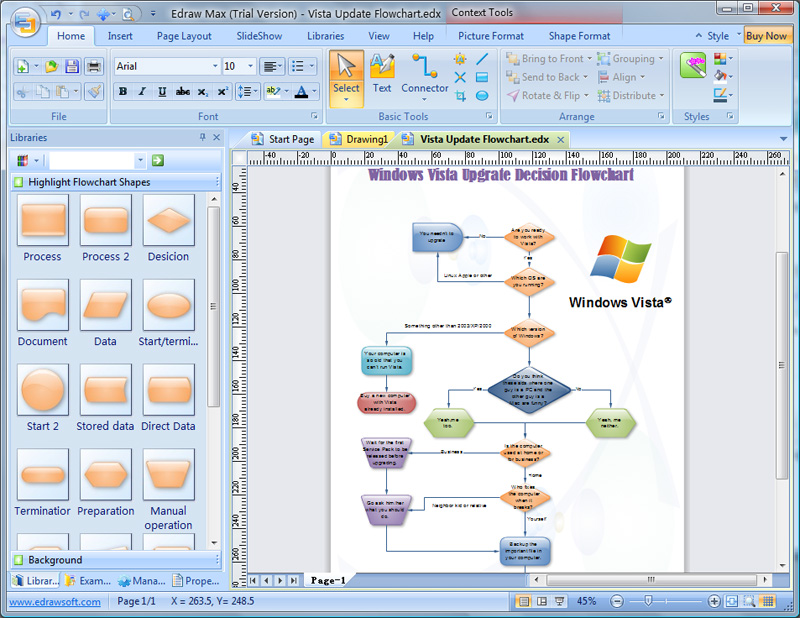
Task: Open the Arial font family dropdown
Action: coord(214,66)
